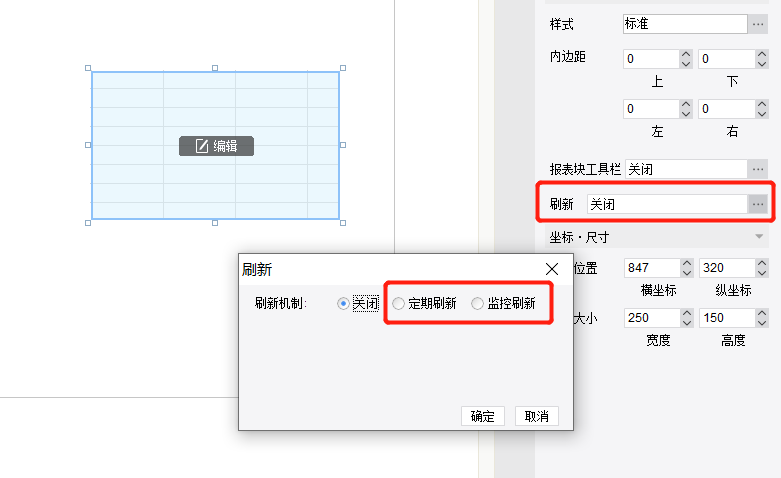Increase the 高度 value stepper
Image resolution: width=781 pixels, height=478 pixels.
pyautogui.click(x=762, y=313)
